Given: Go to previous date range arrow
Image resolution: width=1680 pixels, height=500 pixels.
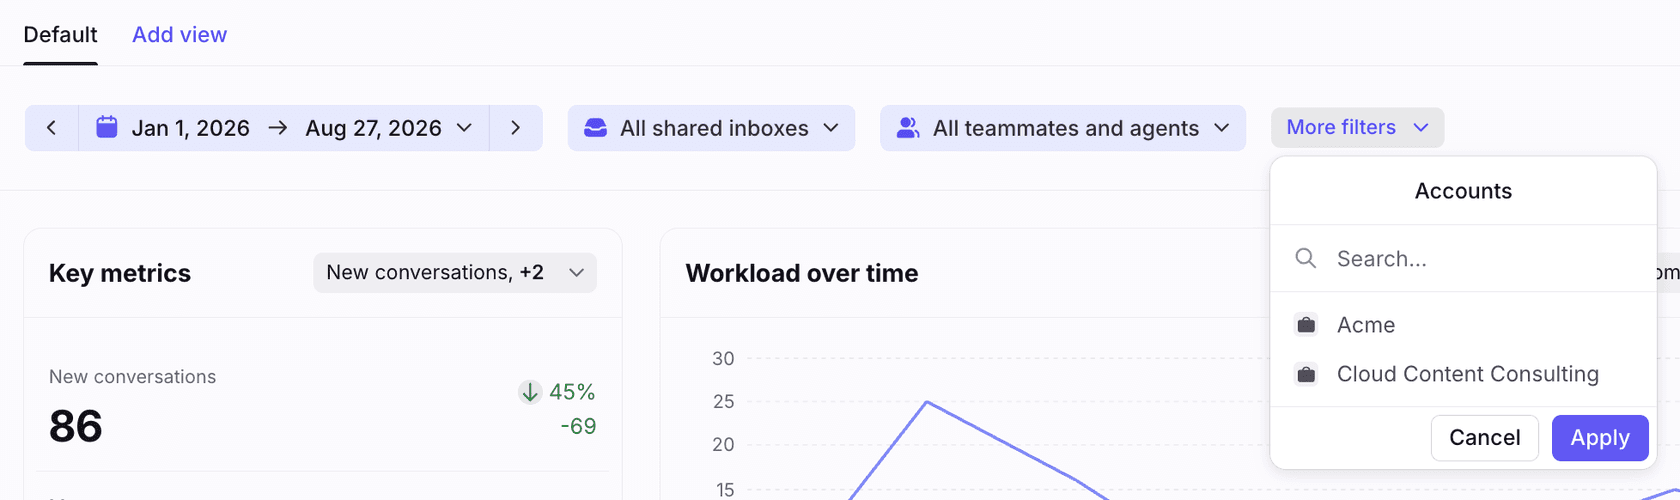Looking at the screenshot, I should pos(52,128).
